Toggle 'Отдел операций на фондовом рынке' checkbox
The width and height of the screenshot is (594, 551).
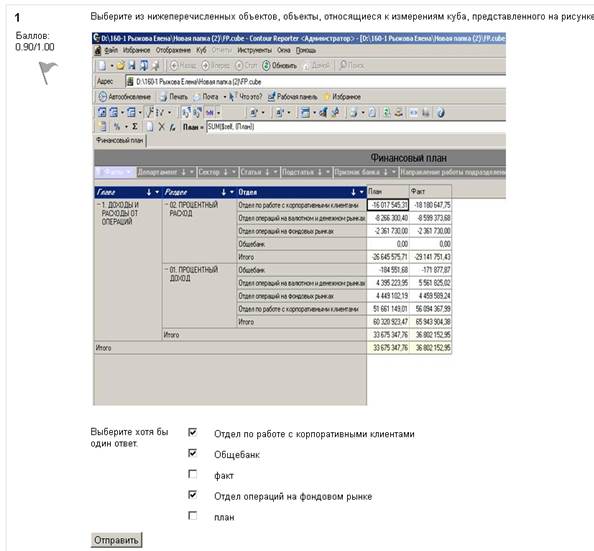point(192,495)
